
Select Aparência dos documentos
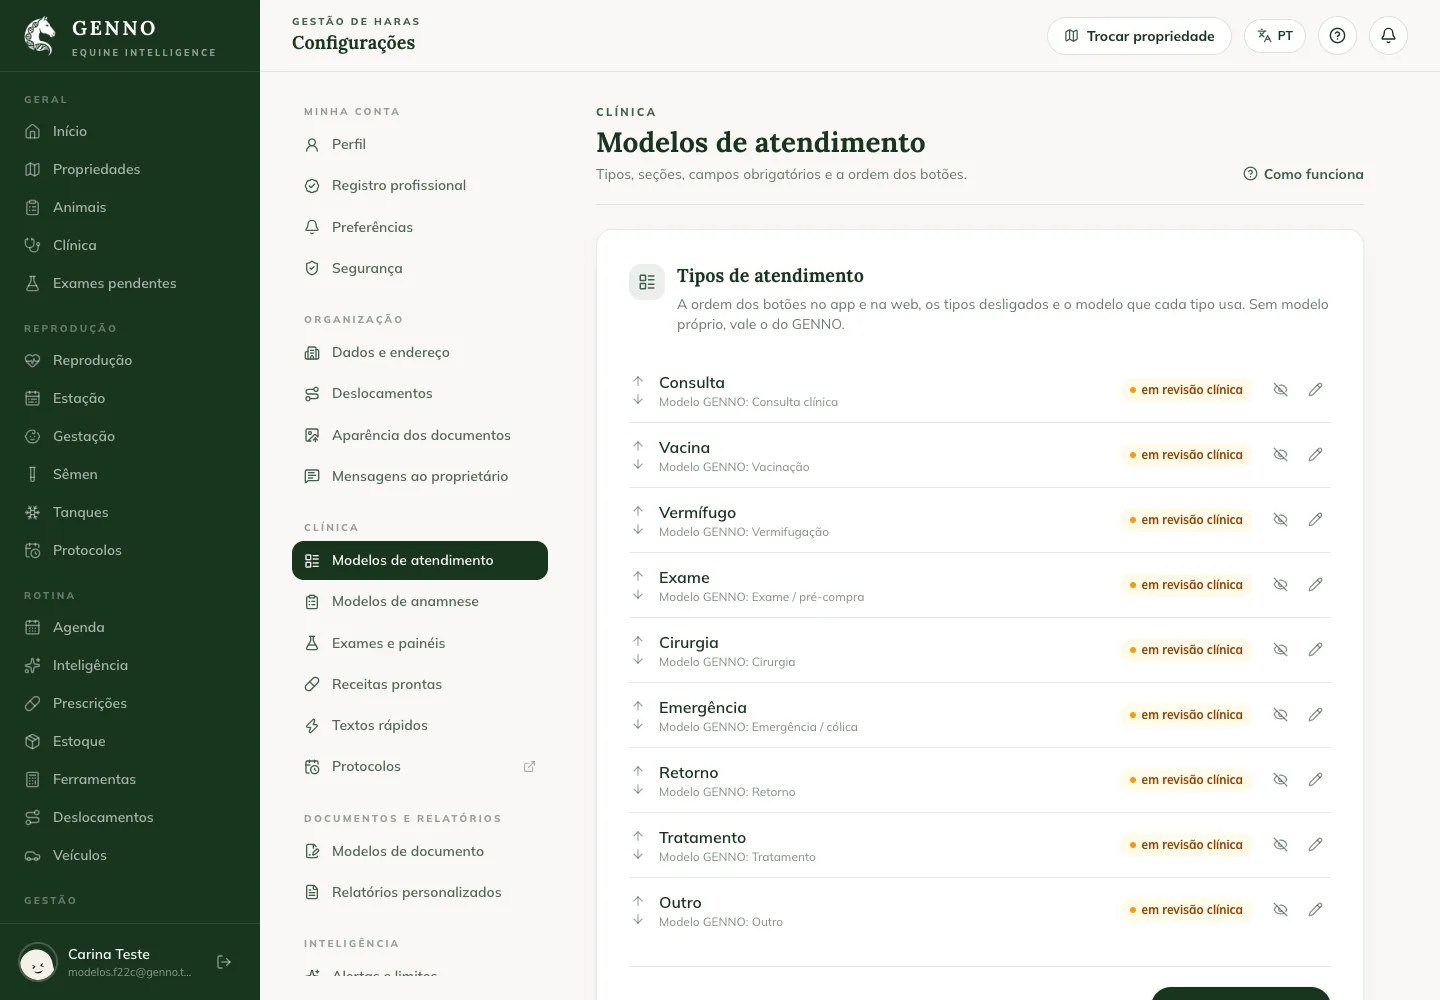420,435
